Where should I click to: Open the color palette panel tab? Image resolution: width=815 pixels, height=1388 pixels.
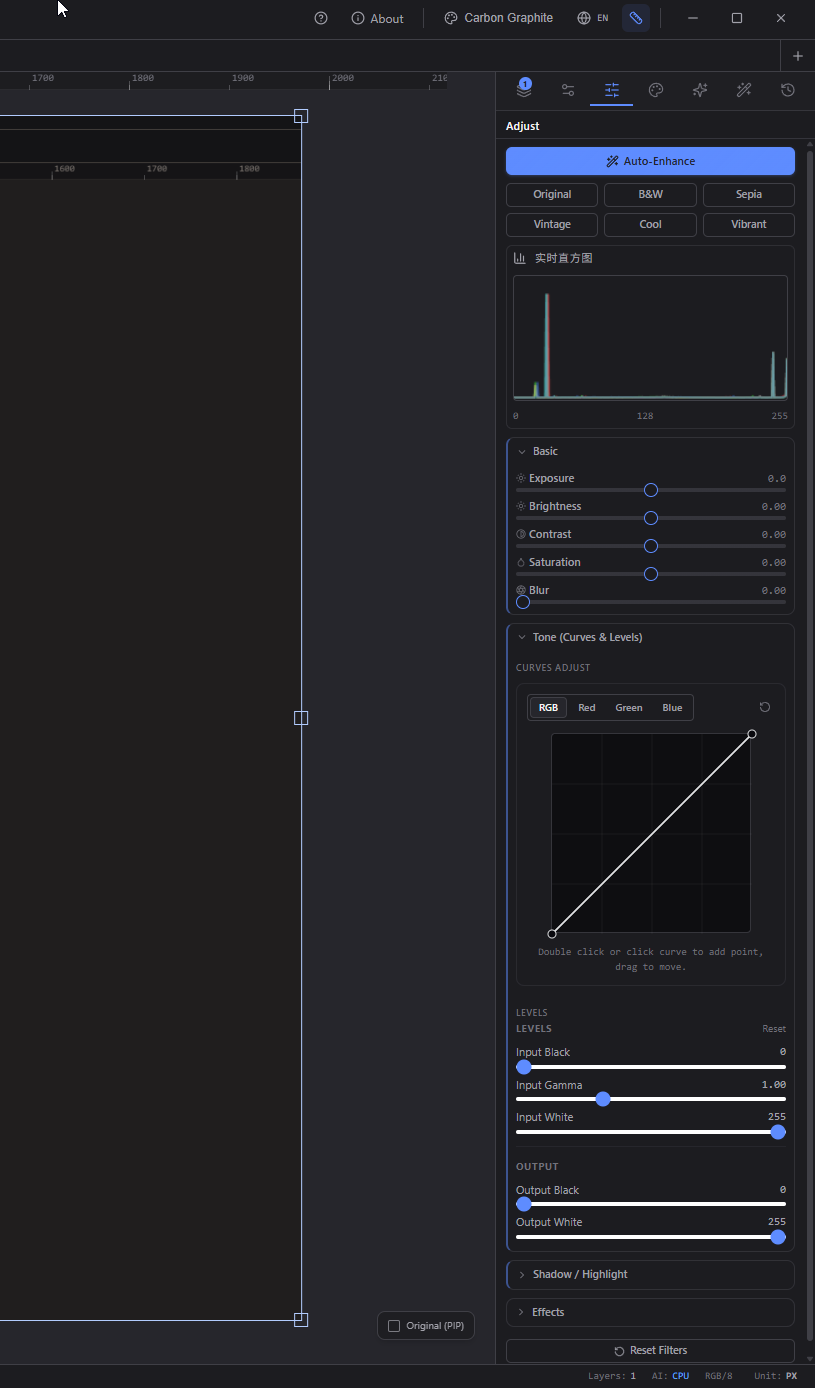656,90
